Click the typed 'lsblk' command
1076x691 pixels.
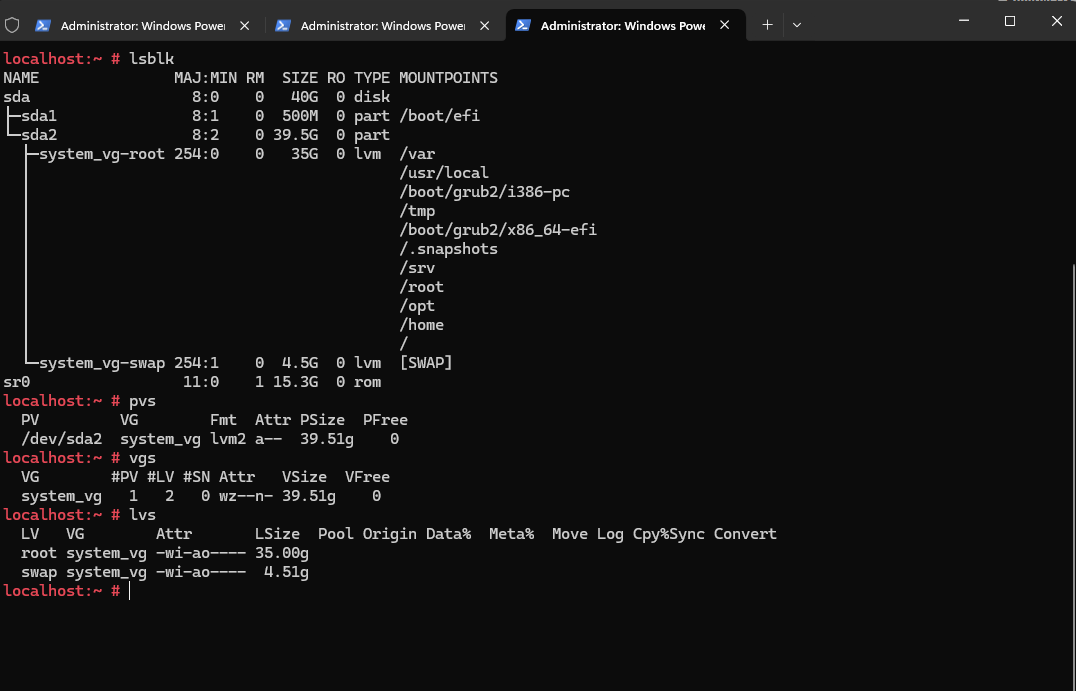(152, 59)
